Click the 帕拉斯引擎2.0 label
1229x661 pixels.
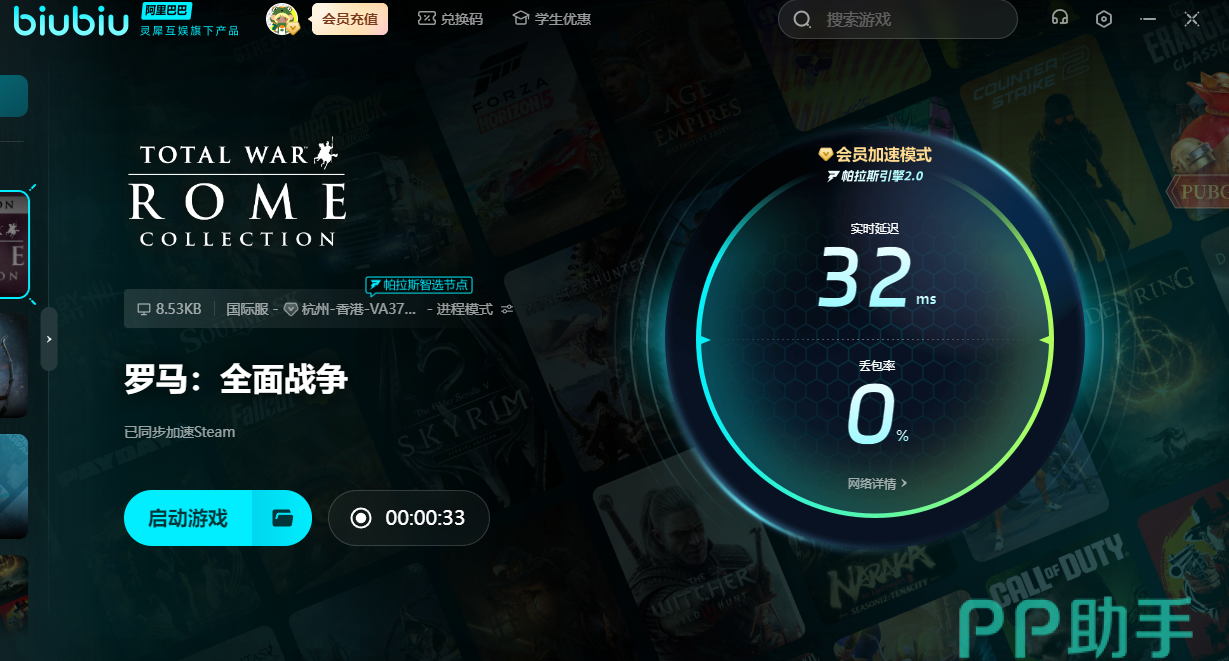coord(875,176)
